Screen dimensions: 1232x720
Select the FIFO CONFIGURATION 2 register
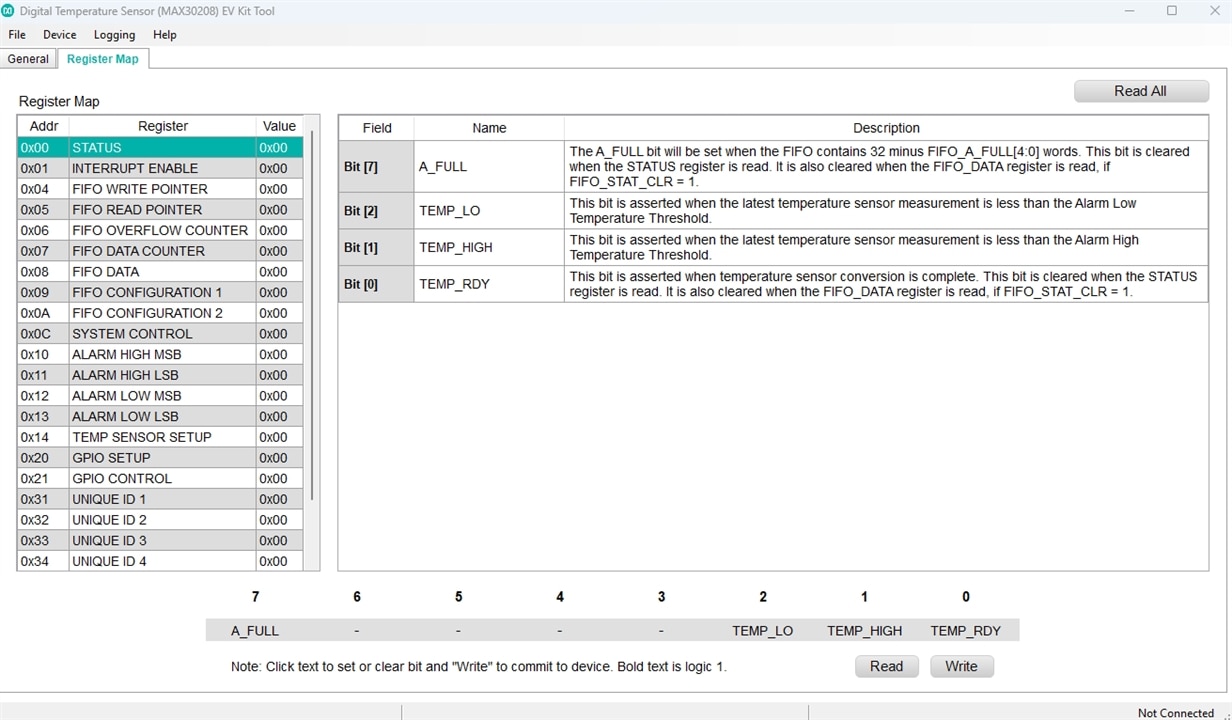pos(160,313)
